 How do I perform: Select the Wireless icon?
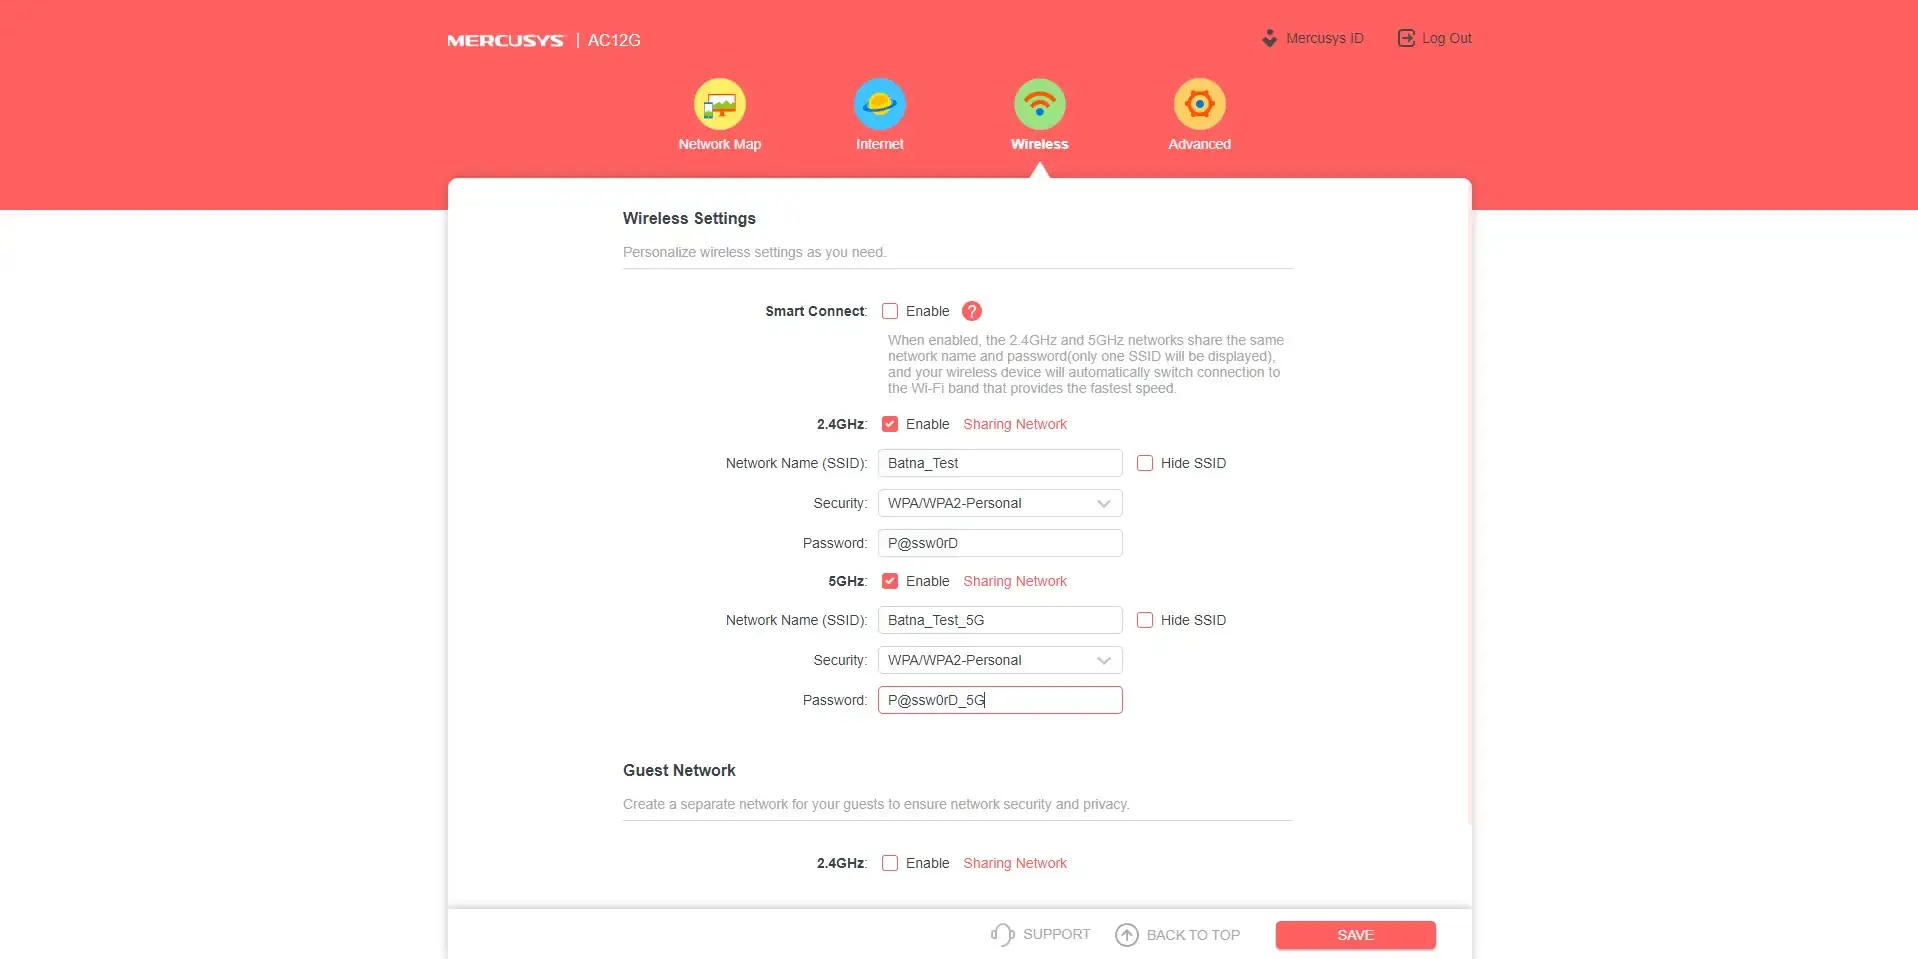(1039, 105)
